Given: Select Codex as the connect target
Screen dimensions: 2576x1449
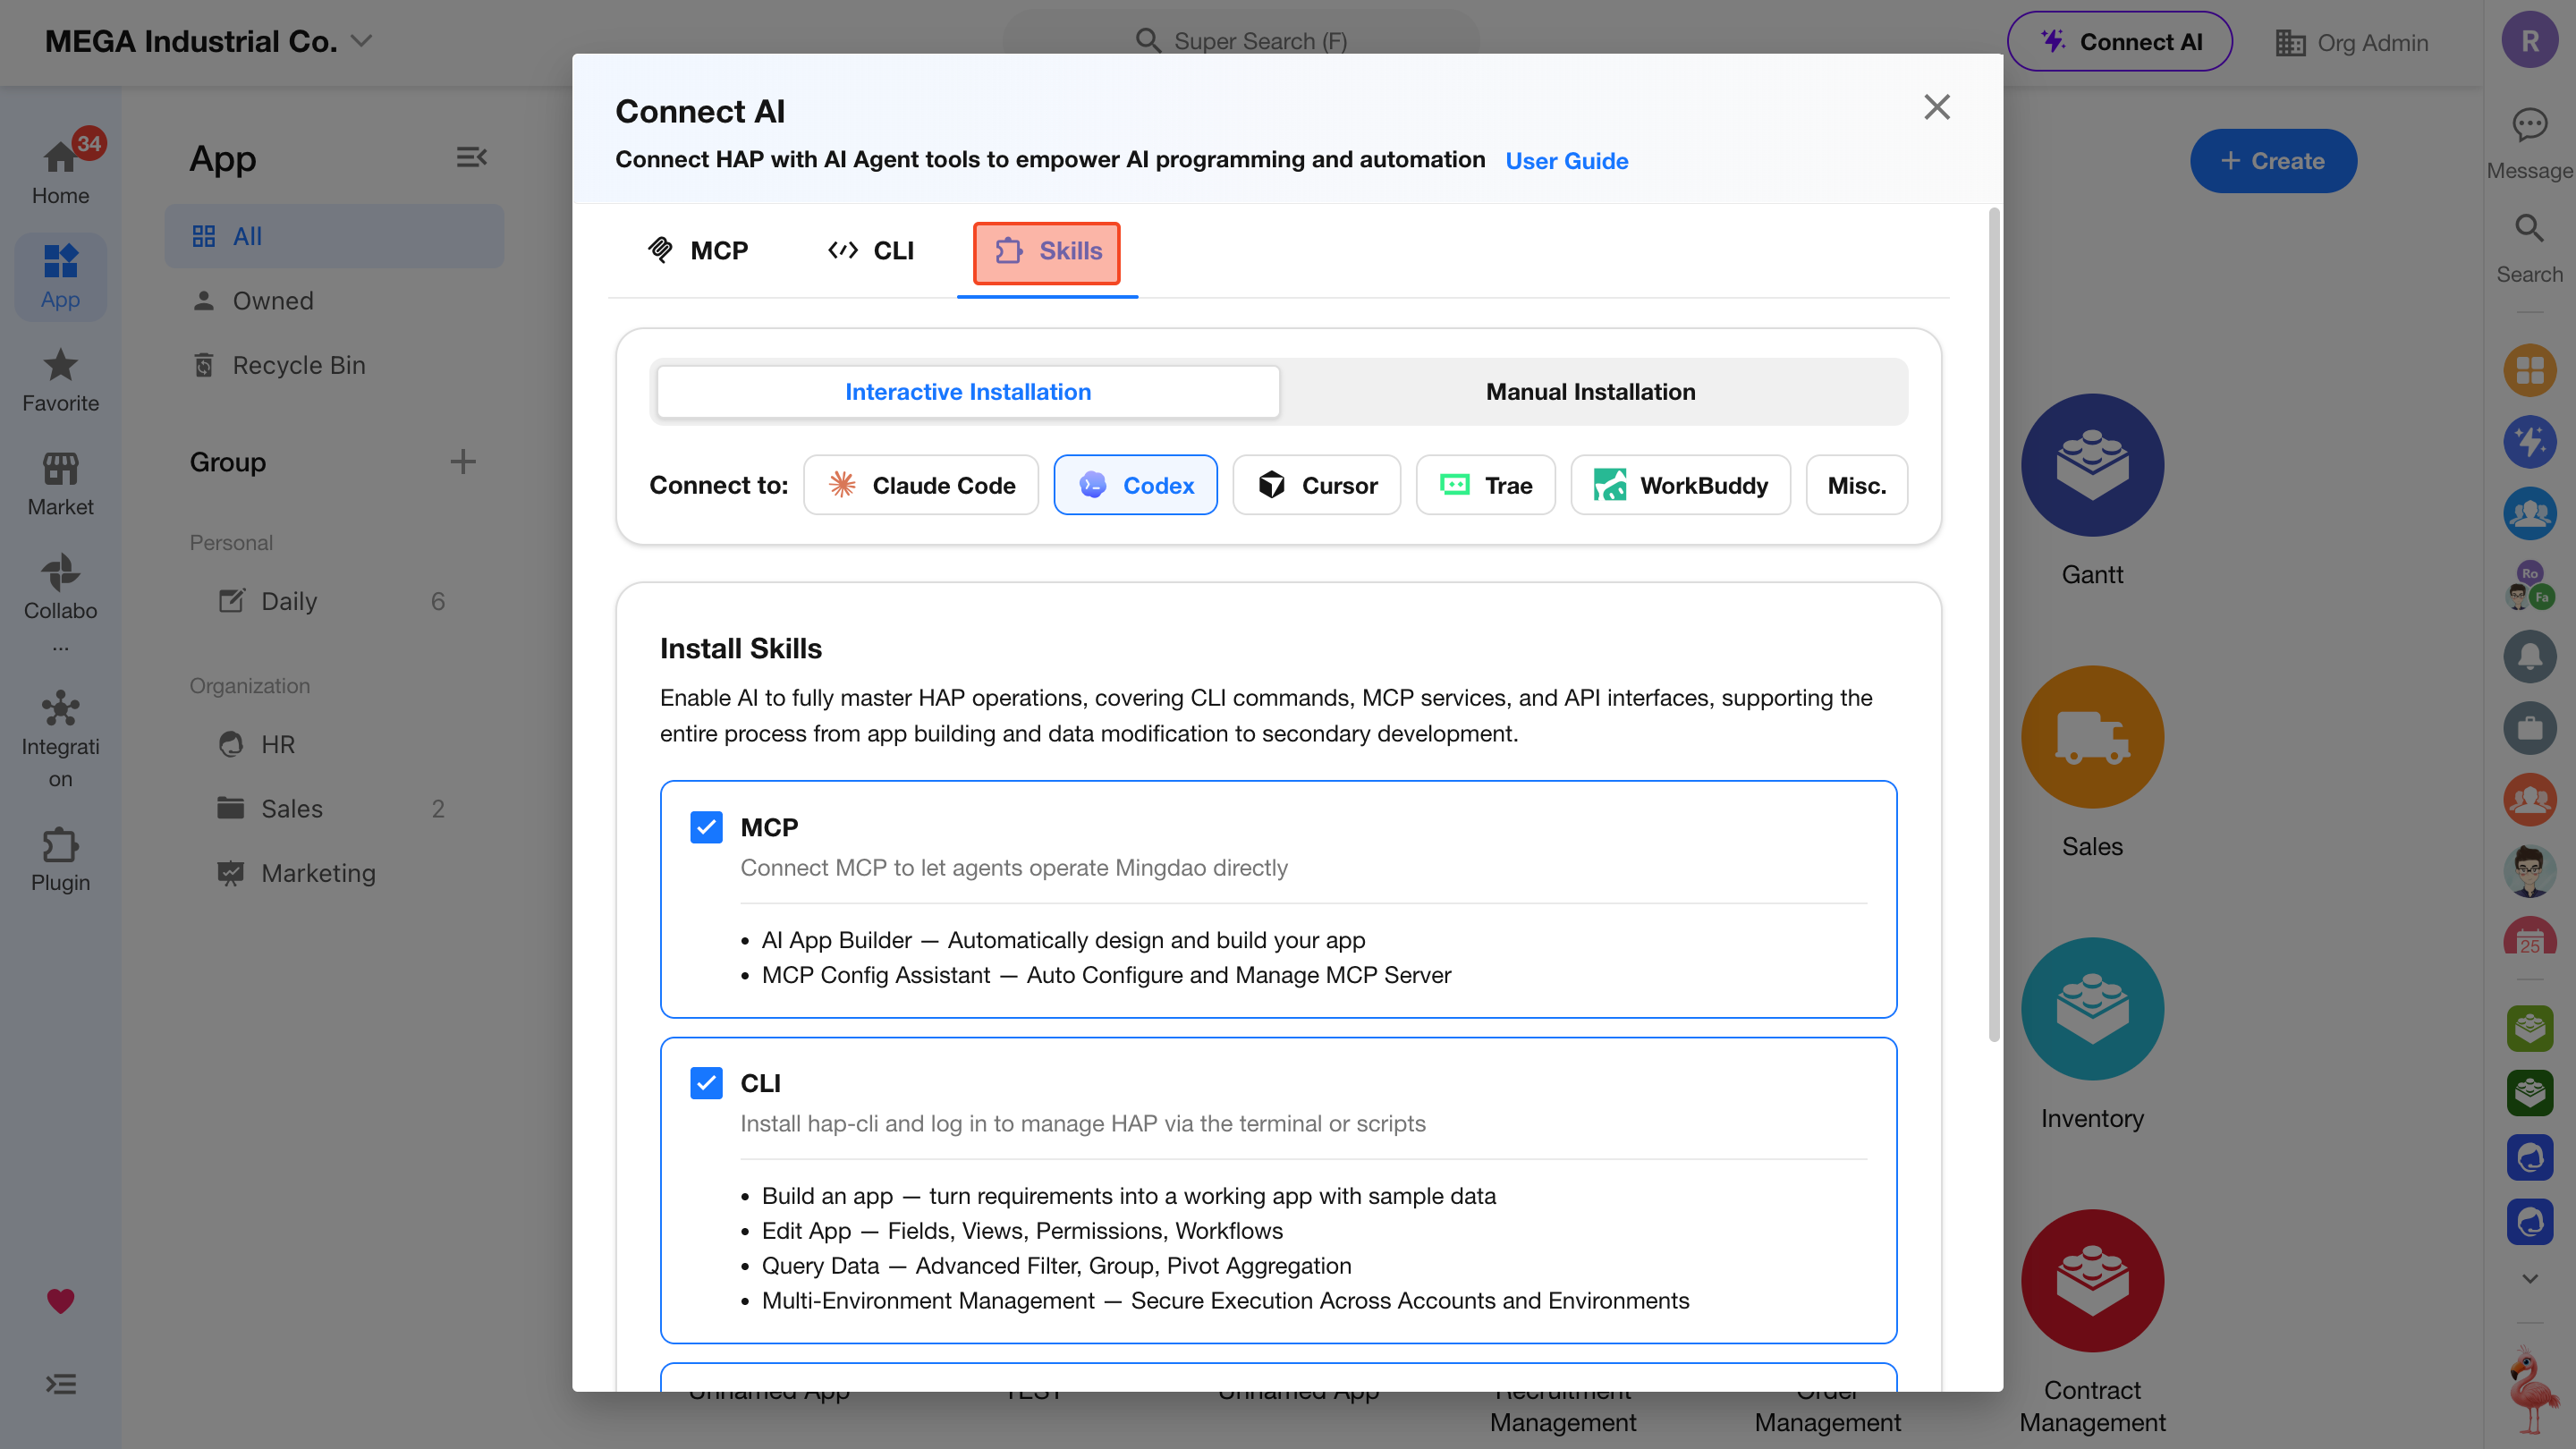Looking at the screenshot, I should (x=1135, y=485).
